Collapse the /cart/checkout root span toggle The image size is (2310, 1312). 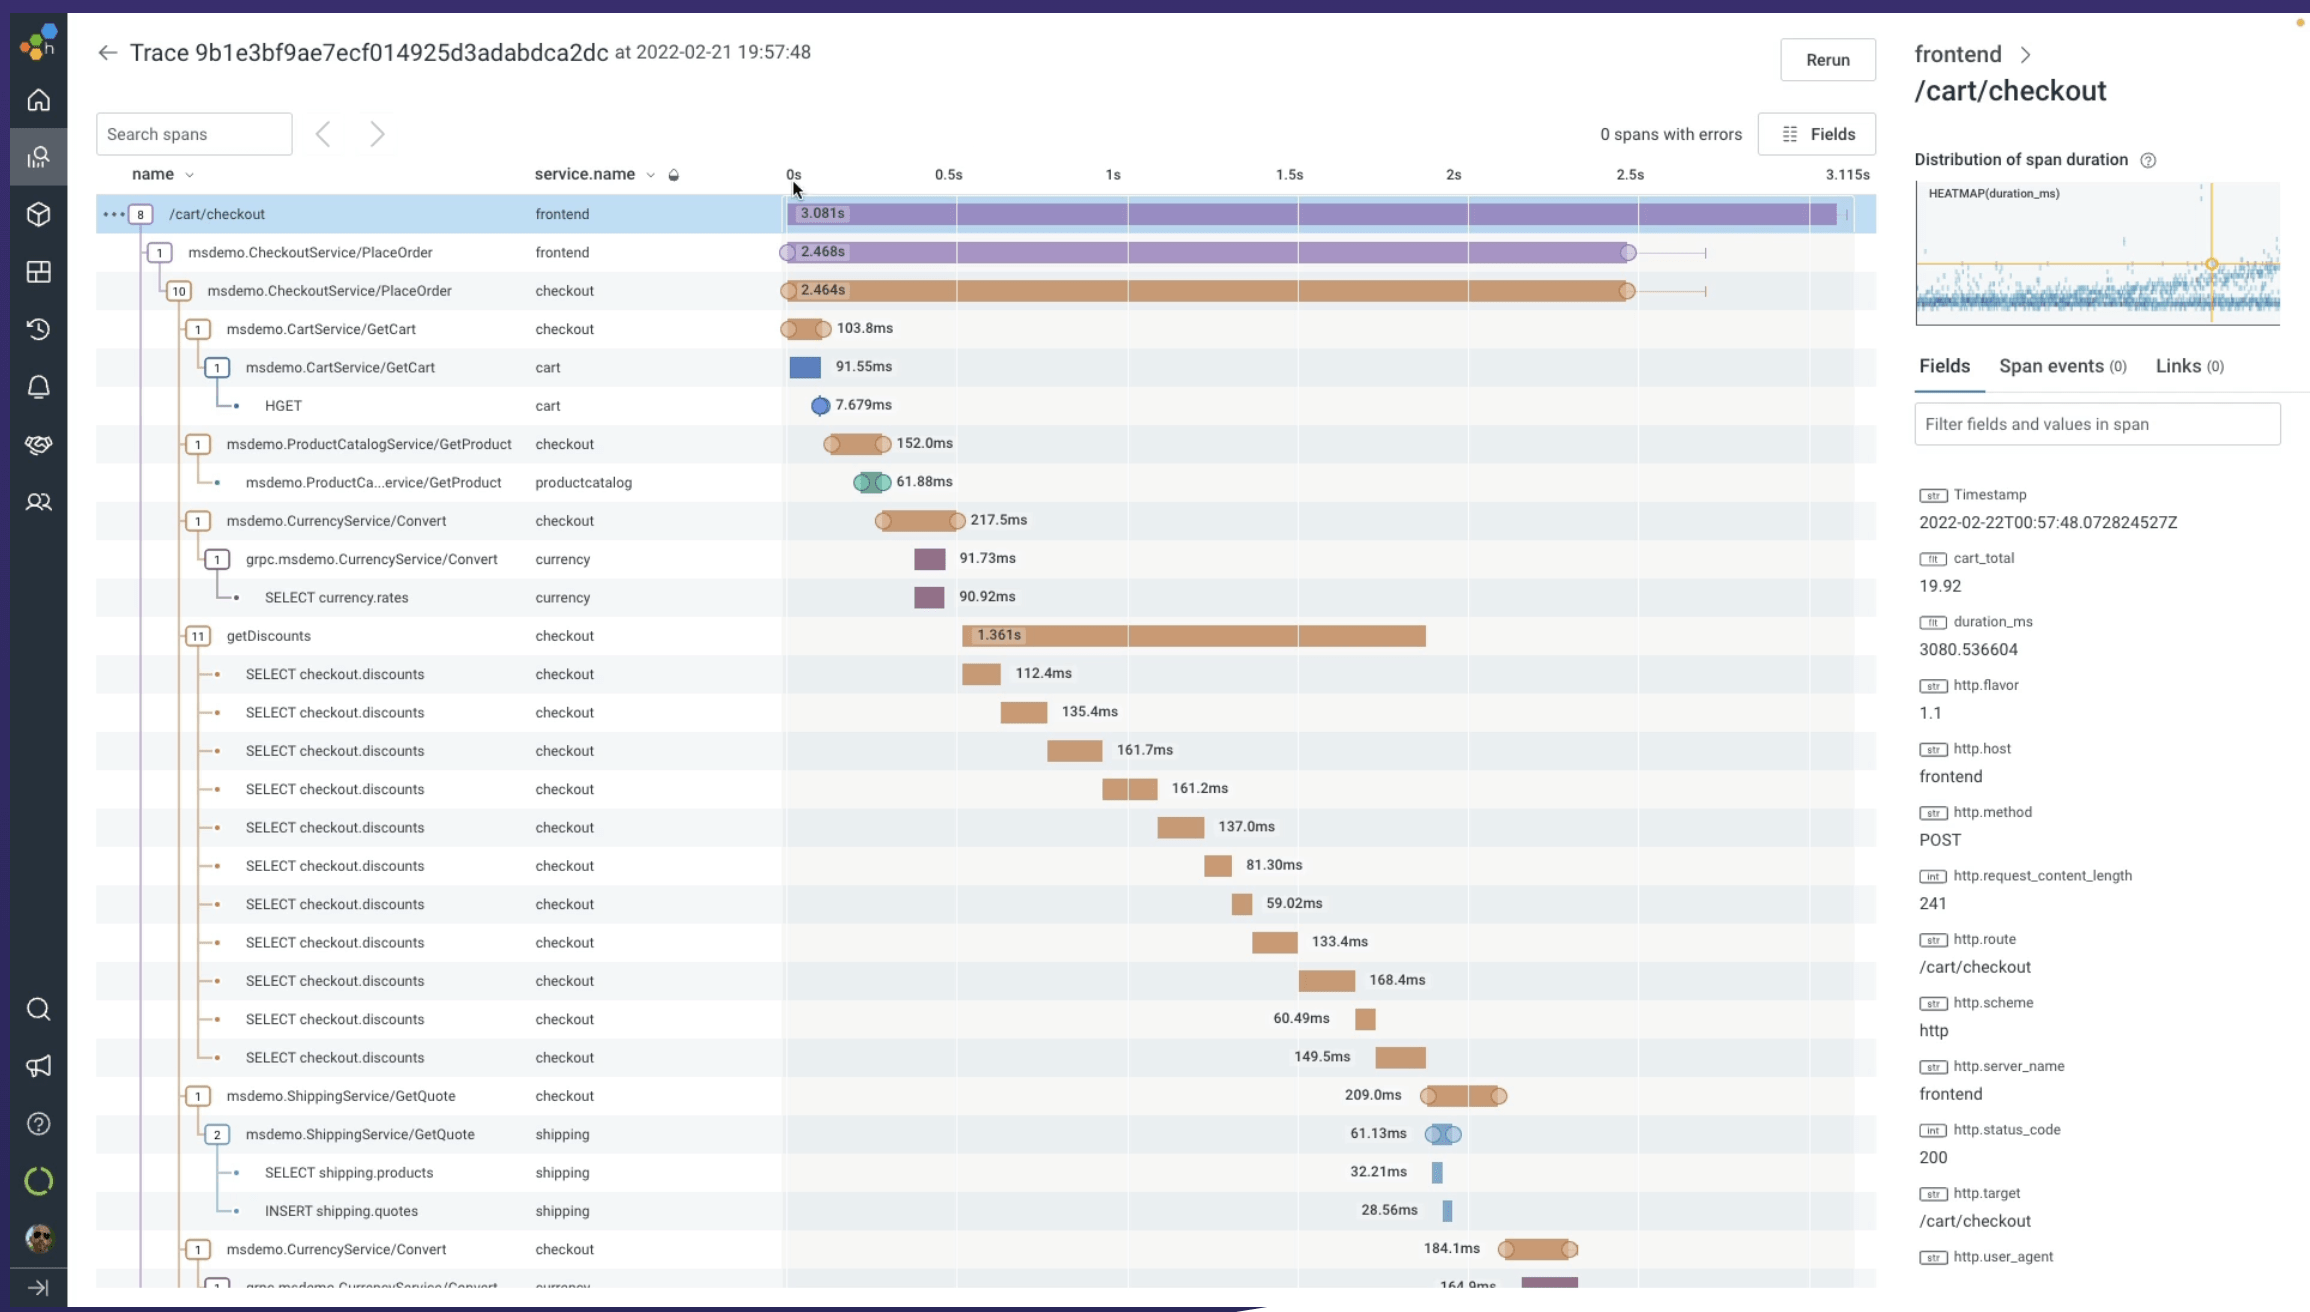point(141,214)
